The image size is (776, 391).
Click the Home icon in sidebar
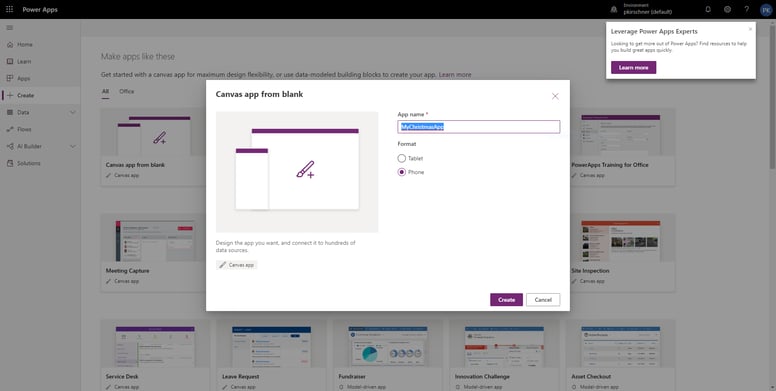(x=10, y=45)
